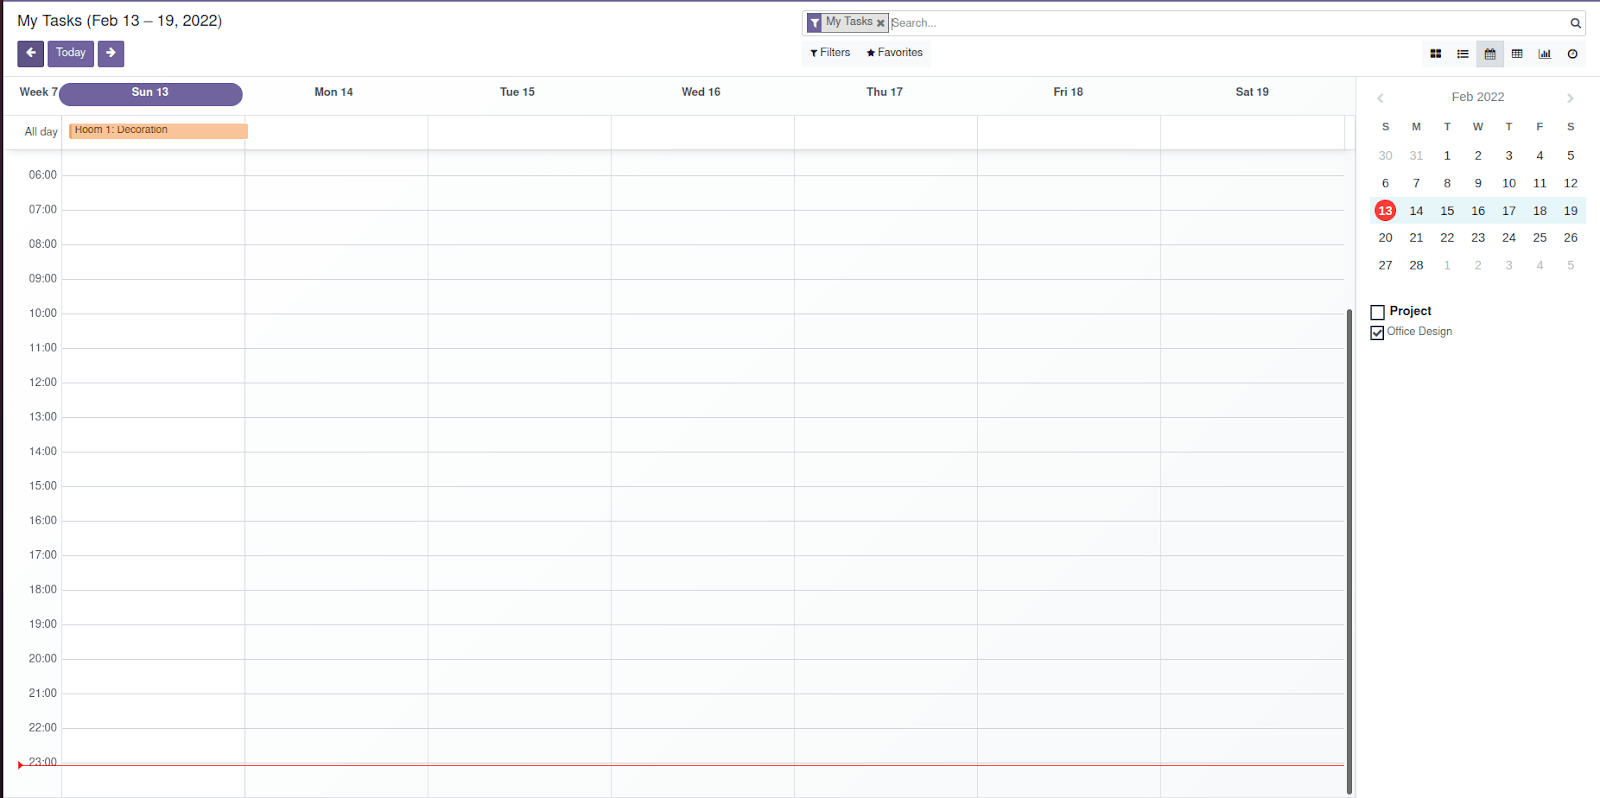Open the Filters dropdown
Viewport: 1600px width, 798px height.
pyautogui.click(x=830, y=53)
